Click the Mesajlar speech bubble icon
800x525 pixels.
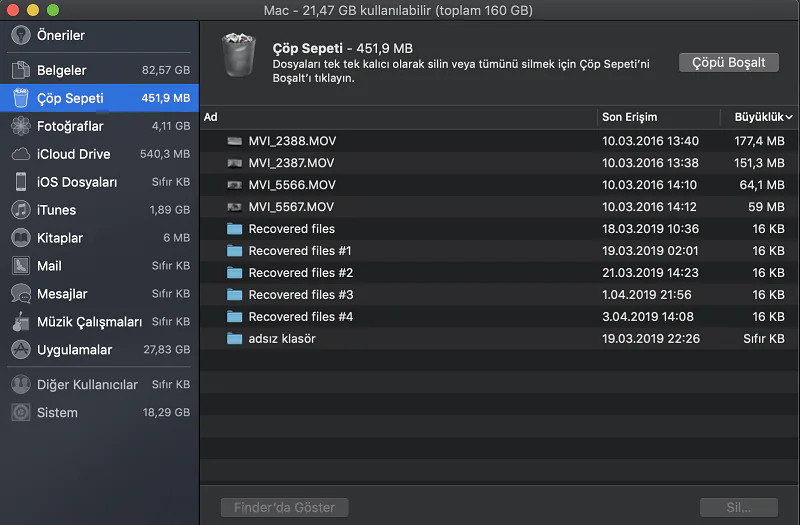(20, 295)
